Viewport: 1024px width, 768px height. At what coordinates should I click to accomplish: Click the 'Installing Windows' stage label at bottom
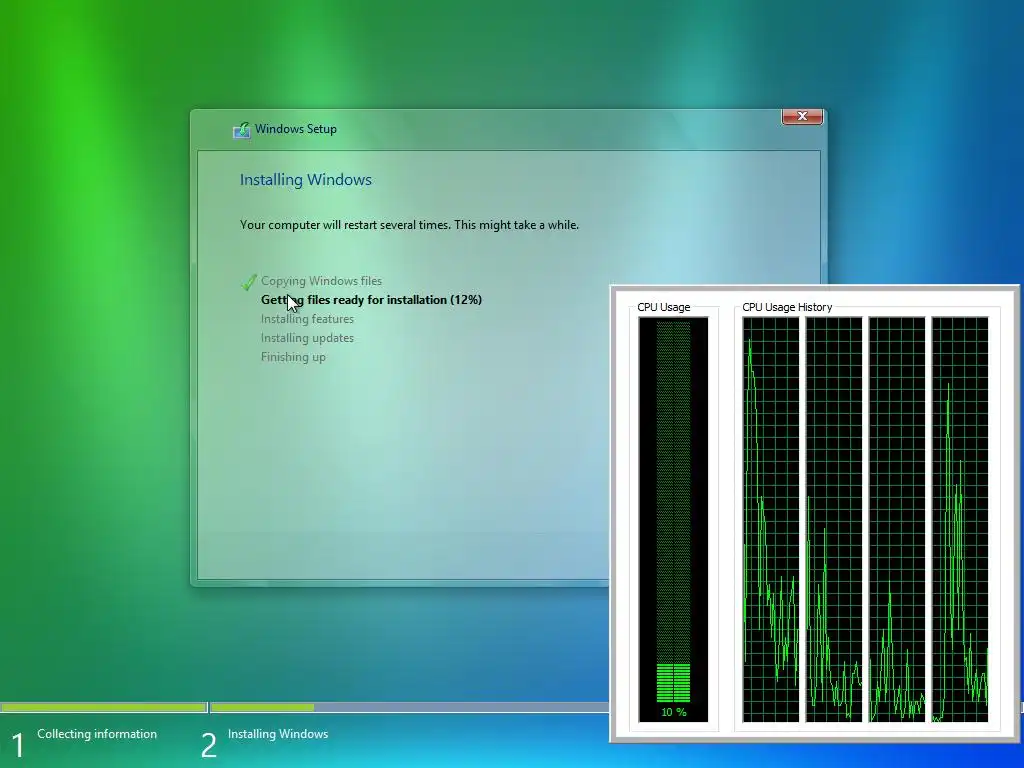point(278,734)
